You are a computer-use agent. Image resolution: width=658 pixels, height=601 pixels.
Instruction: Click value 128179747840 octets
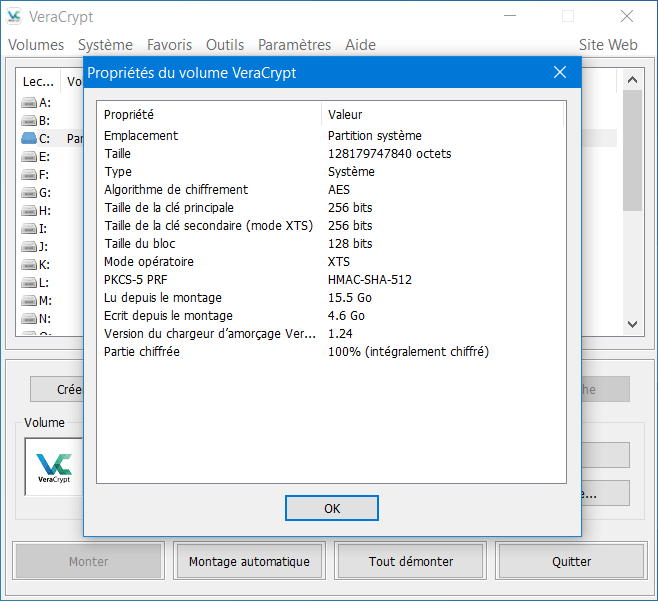(x=389, y=154)
